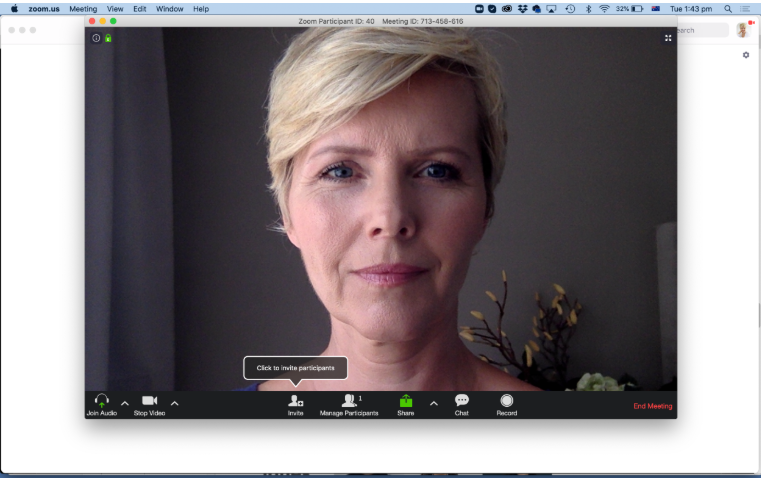Click the clock showing Tue 1:43 pm

pyautogui.click(x=691, y=9)
